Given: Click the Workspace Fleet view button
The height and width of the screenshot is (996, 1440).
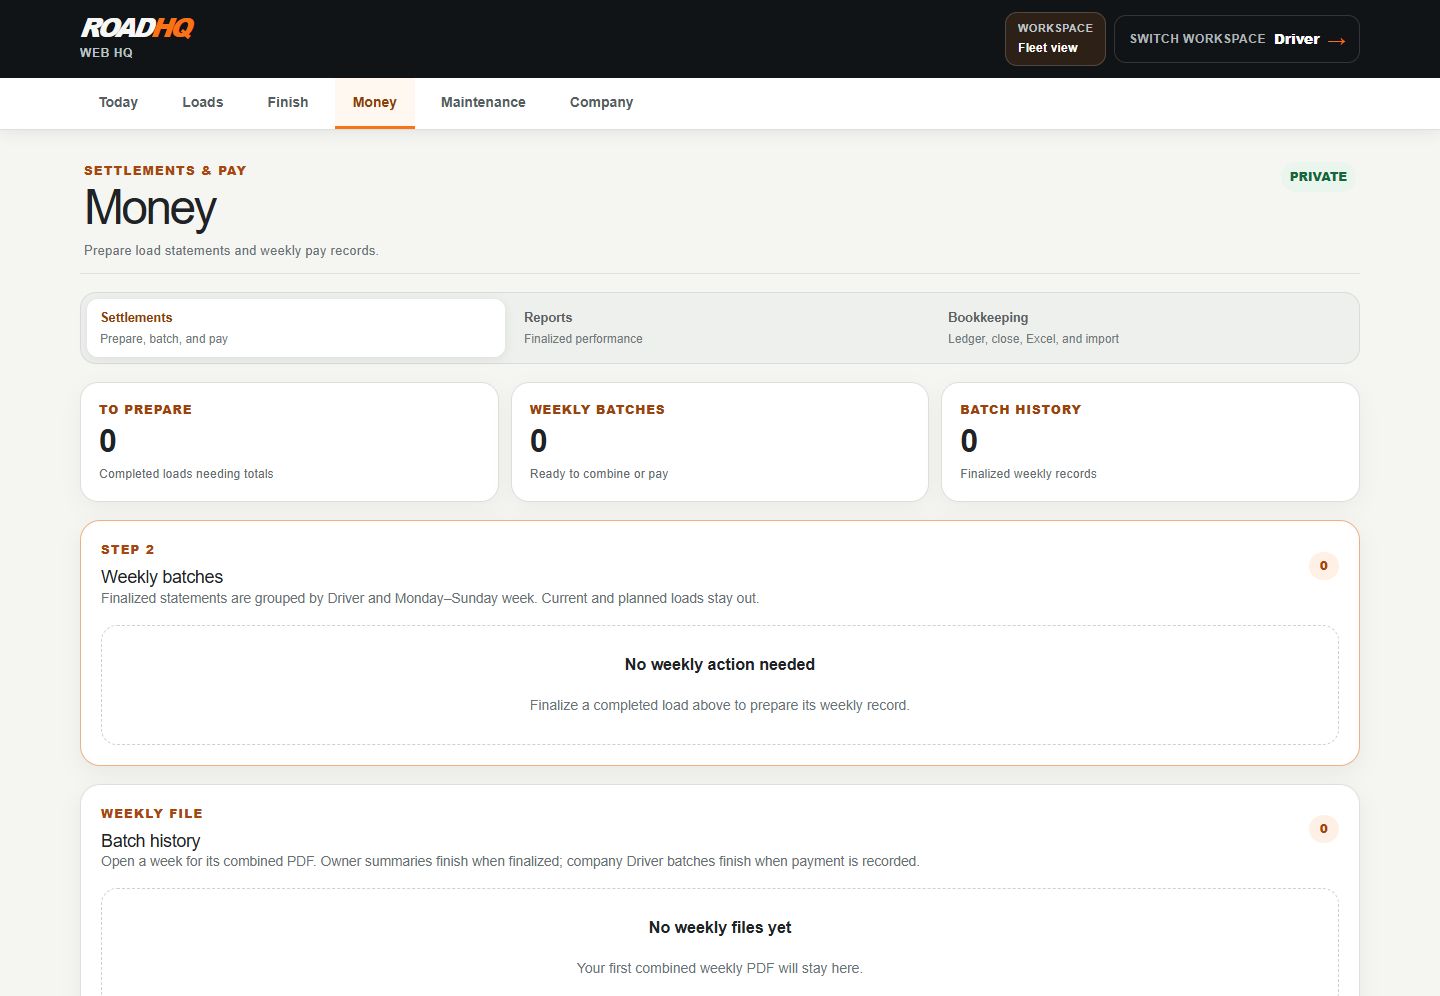Looking at the screenshot, I should [1055, 39].
